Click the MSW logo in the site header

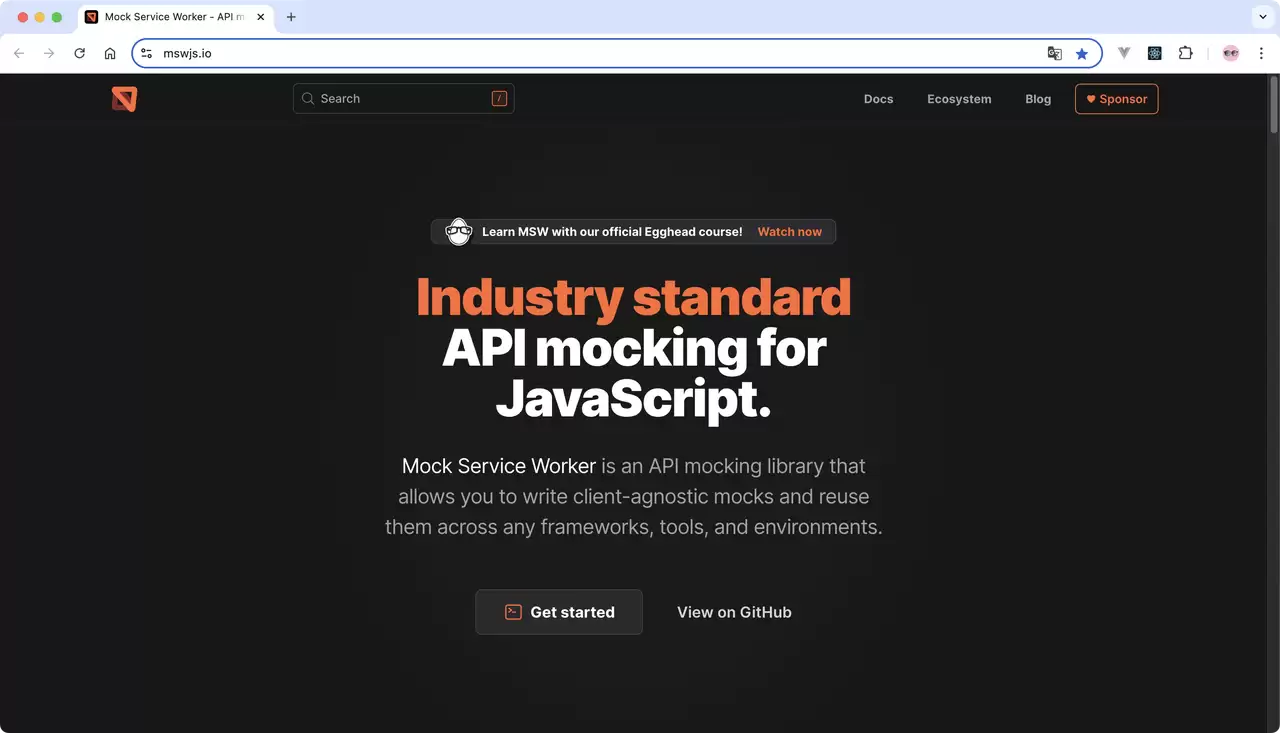pyautogui.click(x=124, y=99)
